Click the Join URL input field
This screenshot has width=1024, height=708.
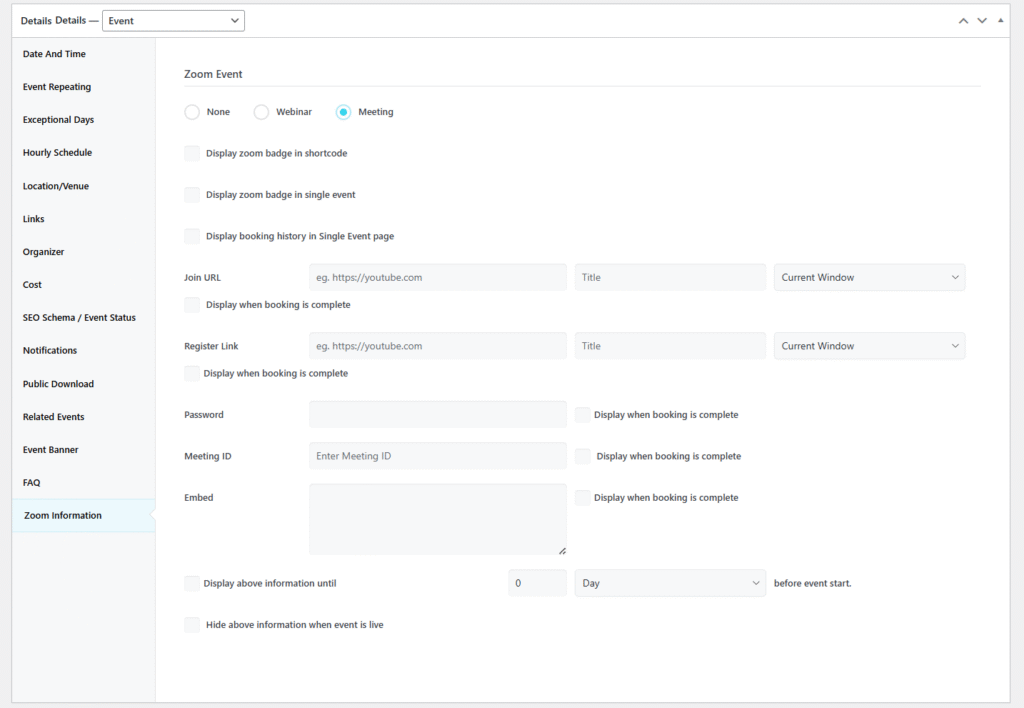(x=437, y=277)
